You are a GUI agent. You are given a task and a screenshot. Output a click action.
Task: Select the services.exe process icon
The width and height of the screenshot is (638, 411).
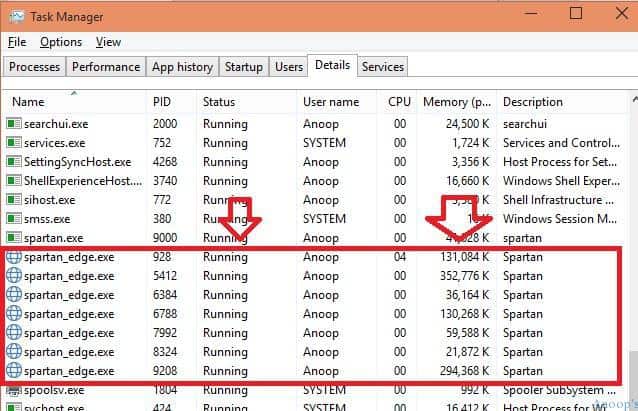tap(14, 142)
